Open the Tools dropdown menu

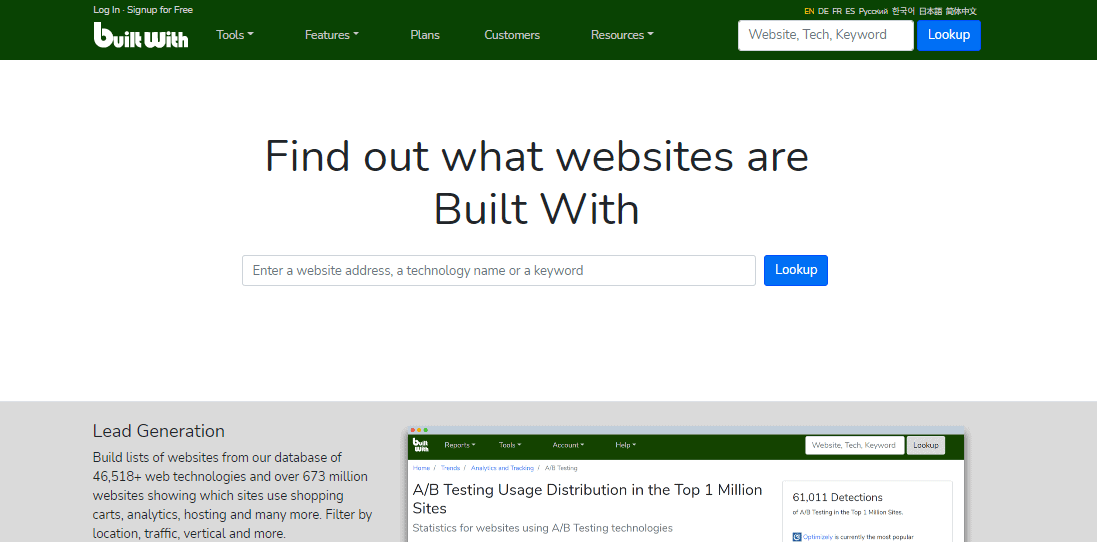click(235, 35)
